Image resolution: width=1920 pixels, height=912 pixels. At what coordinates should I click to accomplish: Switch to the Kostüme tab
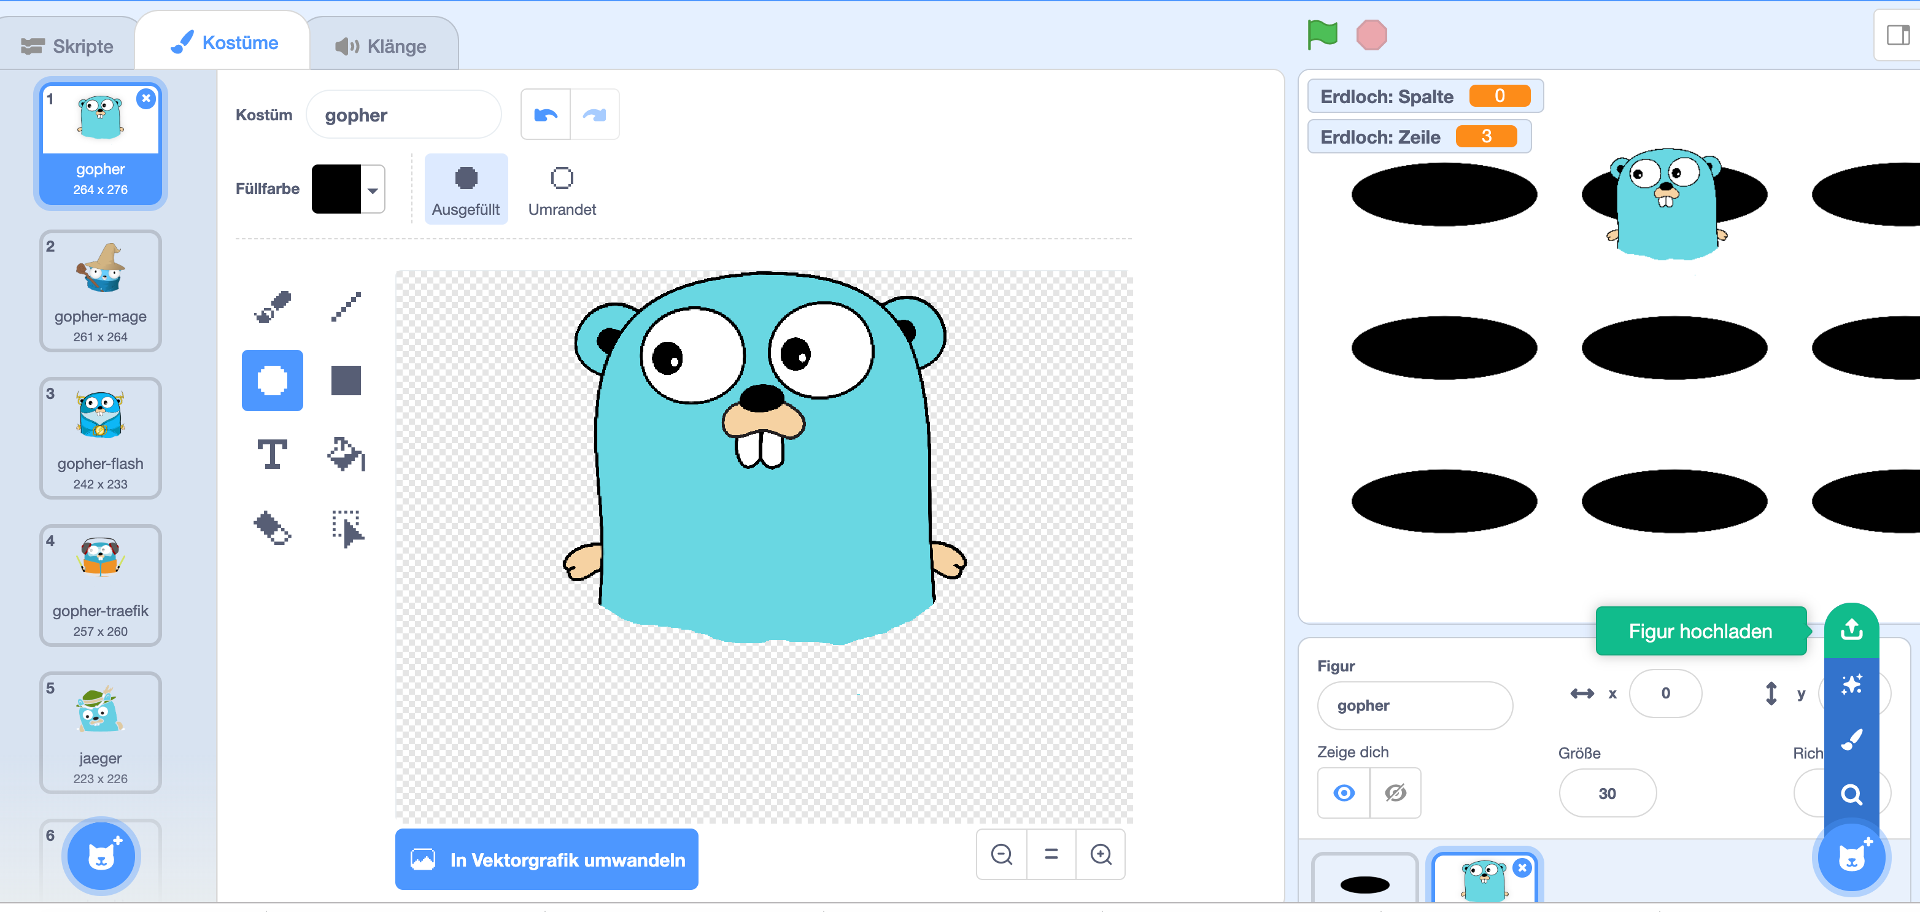224,42
